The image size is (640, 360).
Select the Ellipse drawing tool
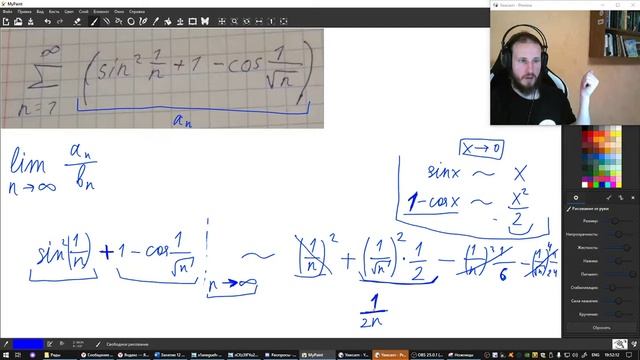tap(131, 21)
